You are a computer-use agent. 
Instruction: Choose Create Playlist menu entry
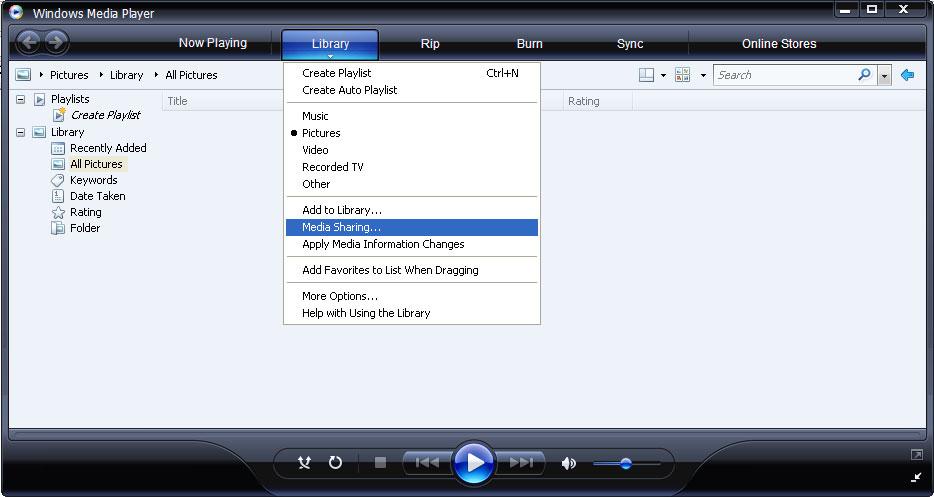411,73
